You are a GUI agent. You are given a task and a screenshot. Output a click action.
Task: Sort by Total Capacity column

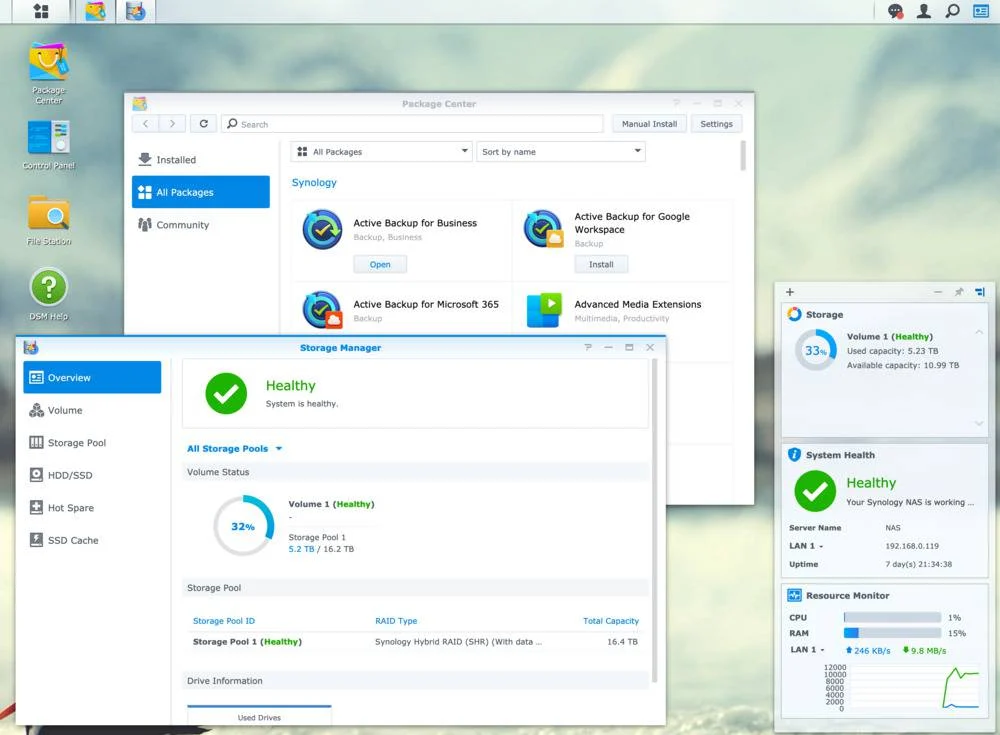pyautogui.click(x=610, y=621)
